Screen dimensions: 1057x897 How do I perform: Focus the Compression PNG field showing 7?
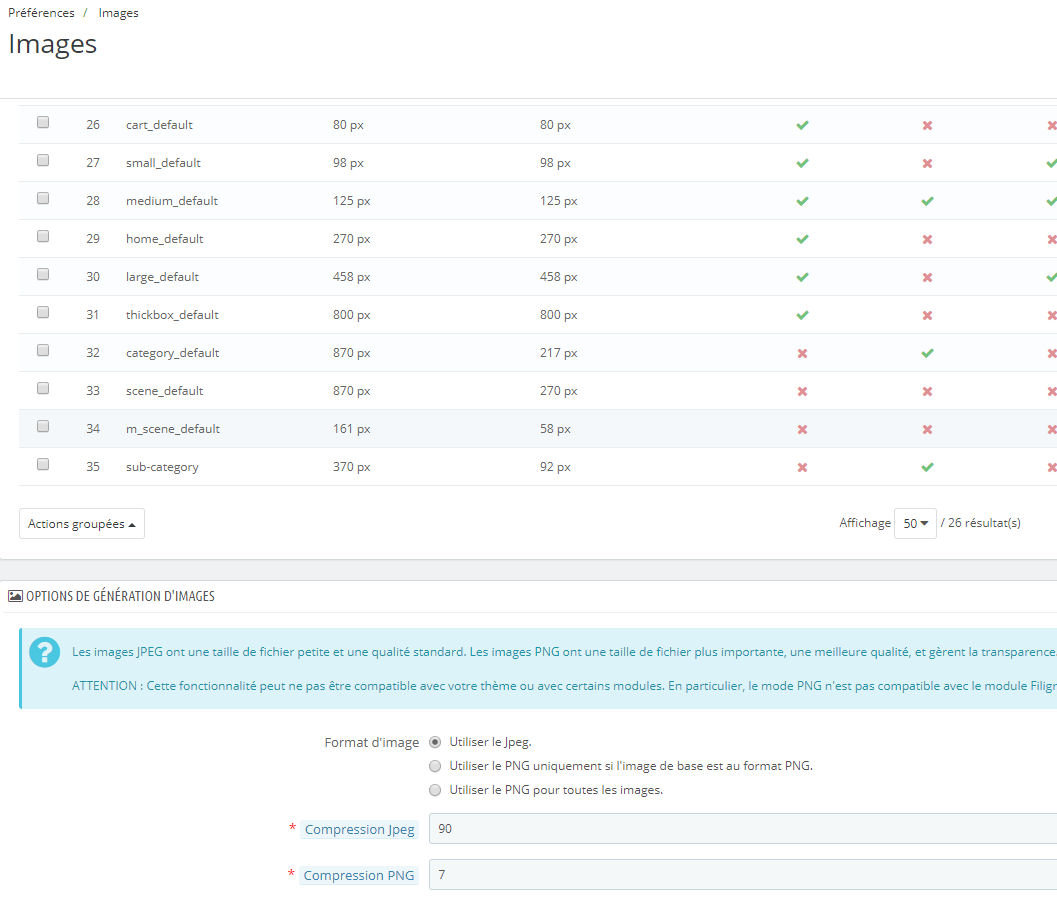tap(743, 875)
